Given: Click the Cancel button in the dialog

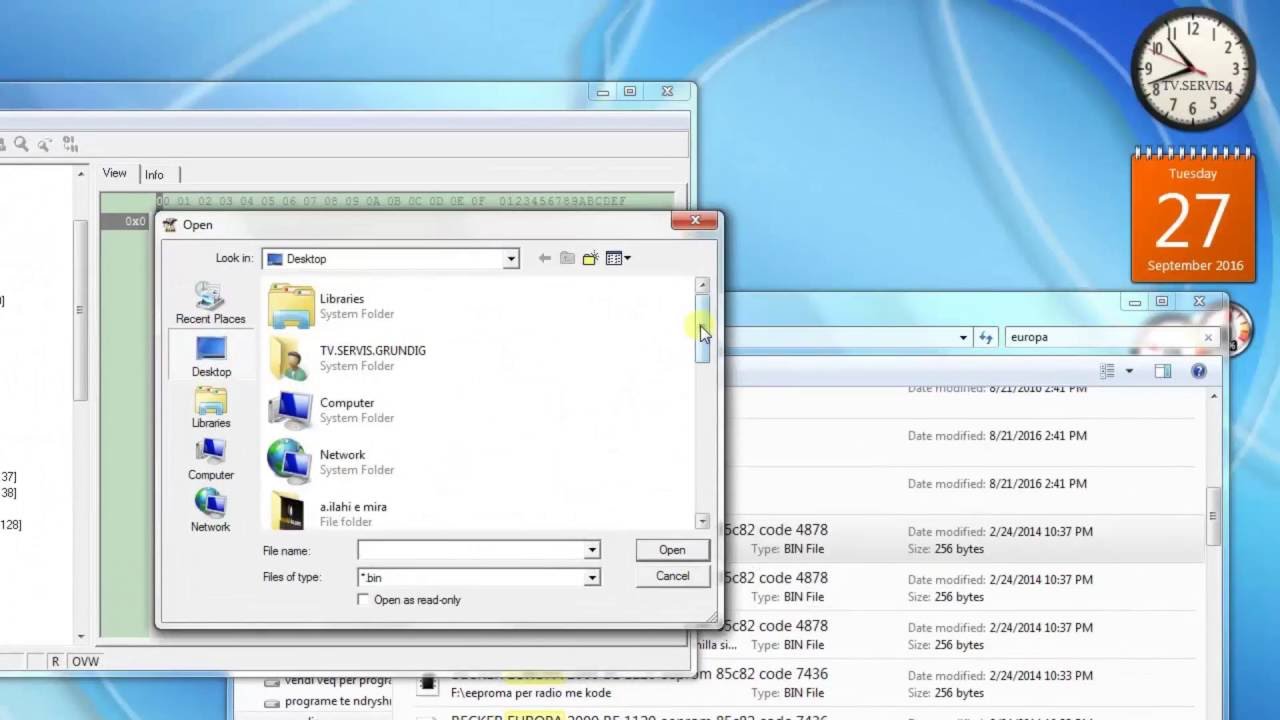Looking at the screenshot, I should 672,576.
